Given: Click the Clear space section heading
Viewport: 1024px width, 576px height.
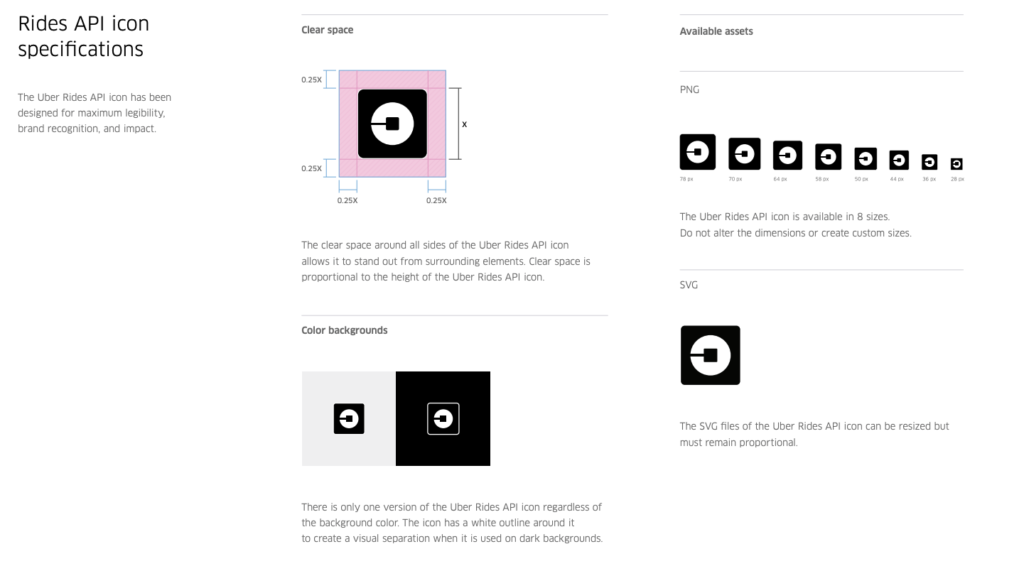Looking at the screenshot, I should pos(327,30).
